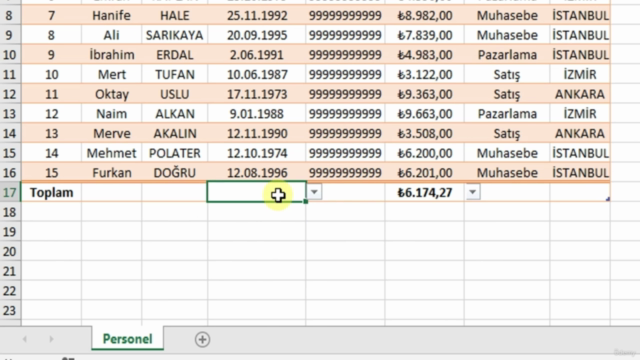Screen dimensions: 640x360
Task: Select birthdate cell 2.06.1991
Action: click(256, 55)
